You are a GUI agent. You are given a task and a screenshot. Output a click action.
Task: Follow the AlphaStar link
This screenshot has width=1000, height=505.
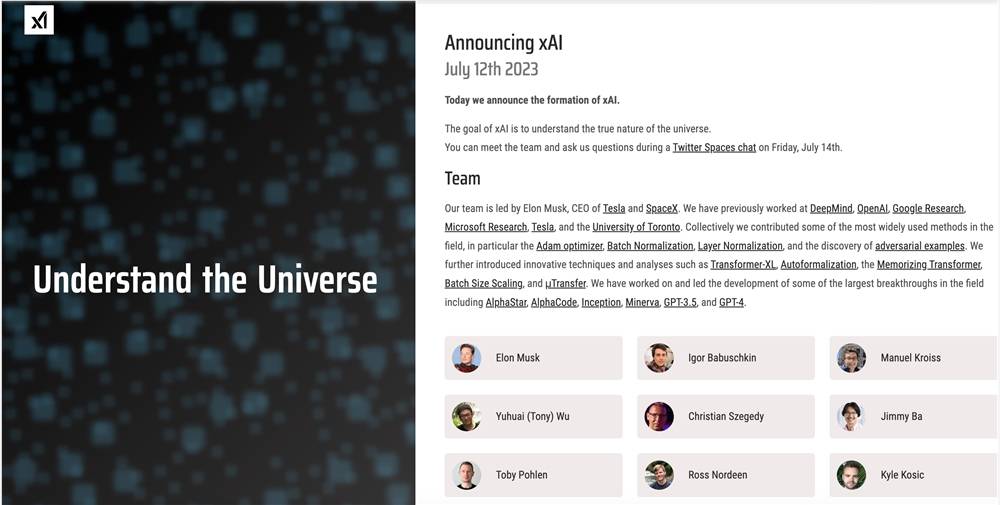click(505, 302)
